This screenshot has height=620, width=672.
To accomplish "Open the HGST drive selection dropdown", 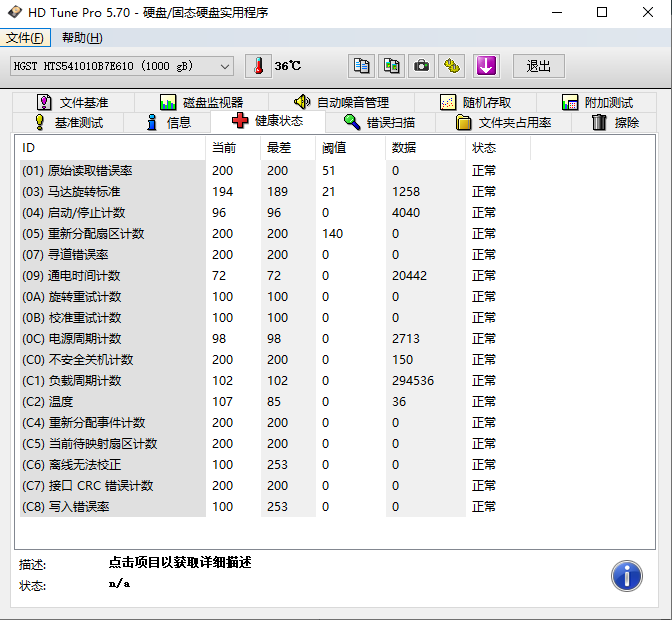I will coord(122,66).
